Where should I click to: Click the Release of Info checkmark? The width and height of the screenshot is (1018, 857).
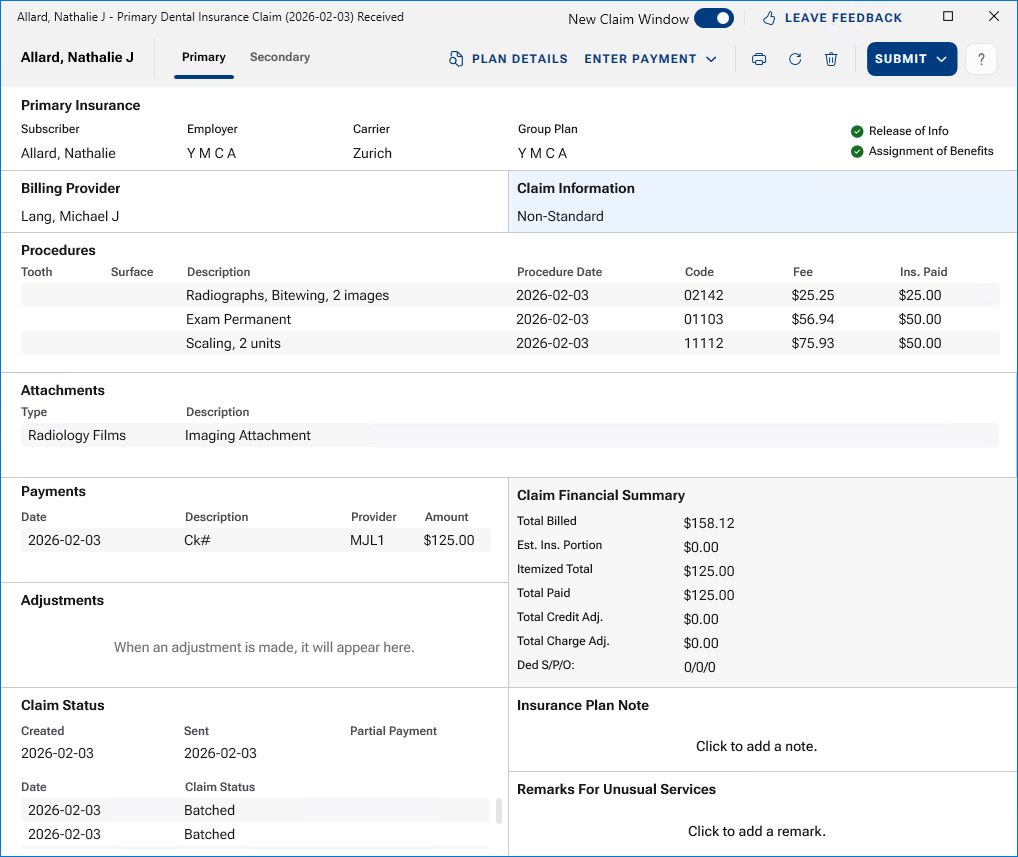click(x=857, y=131)
